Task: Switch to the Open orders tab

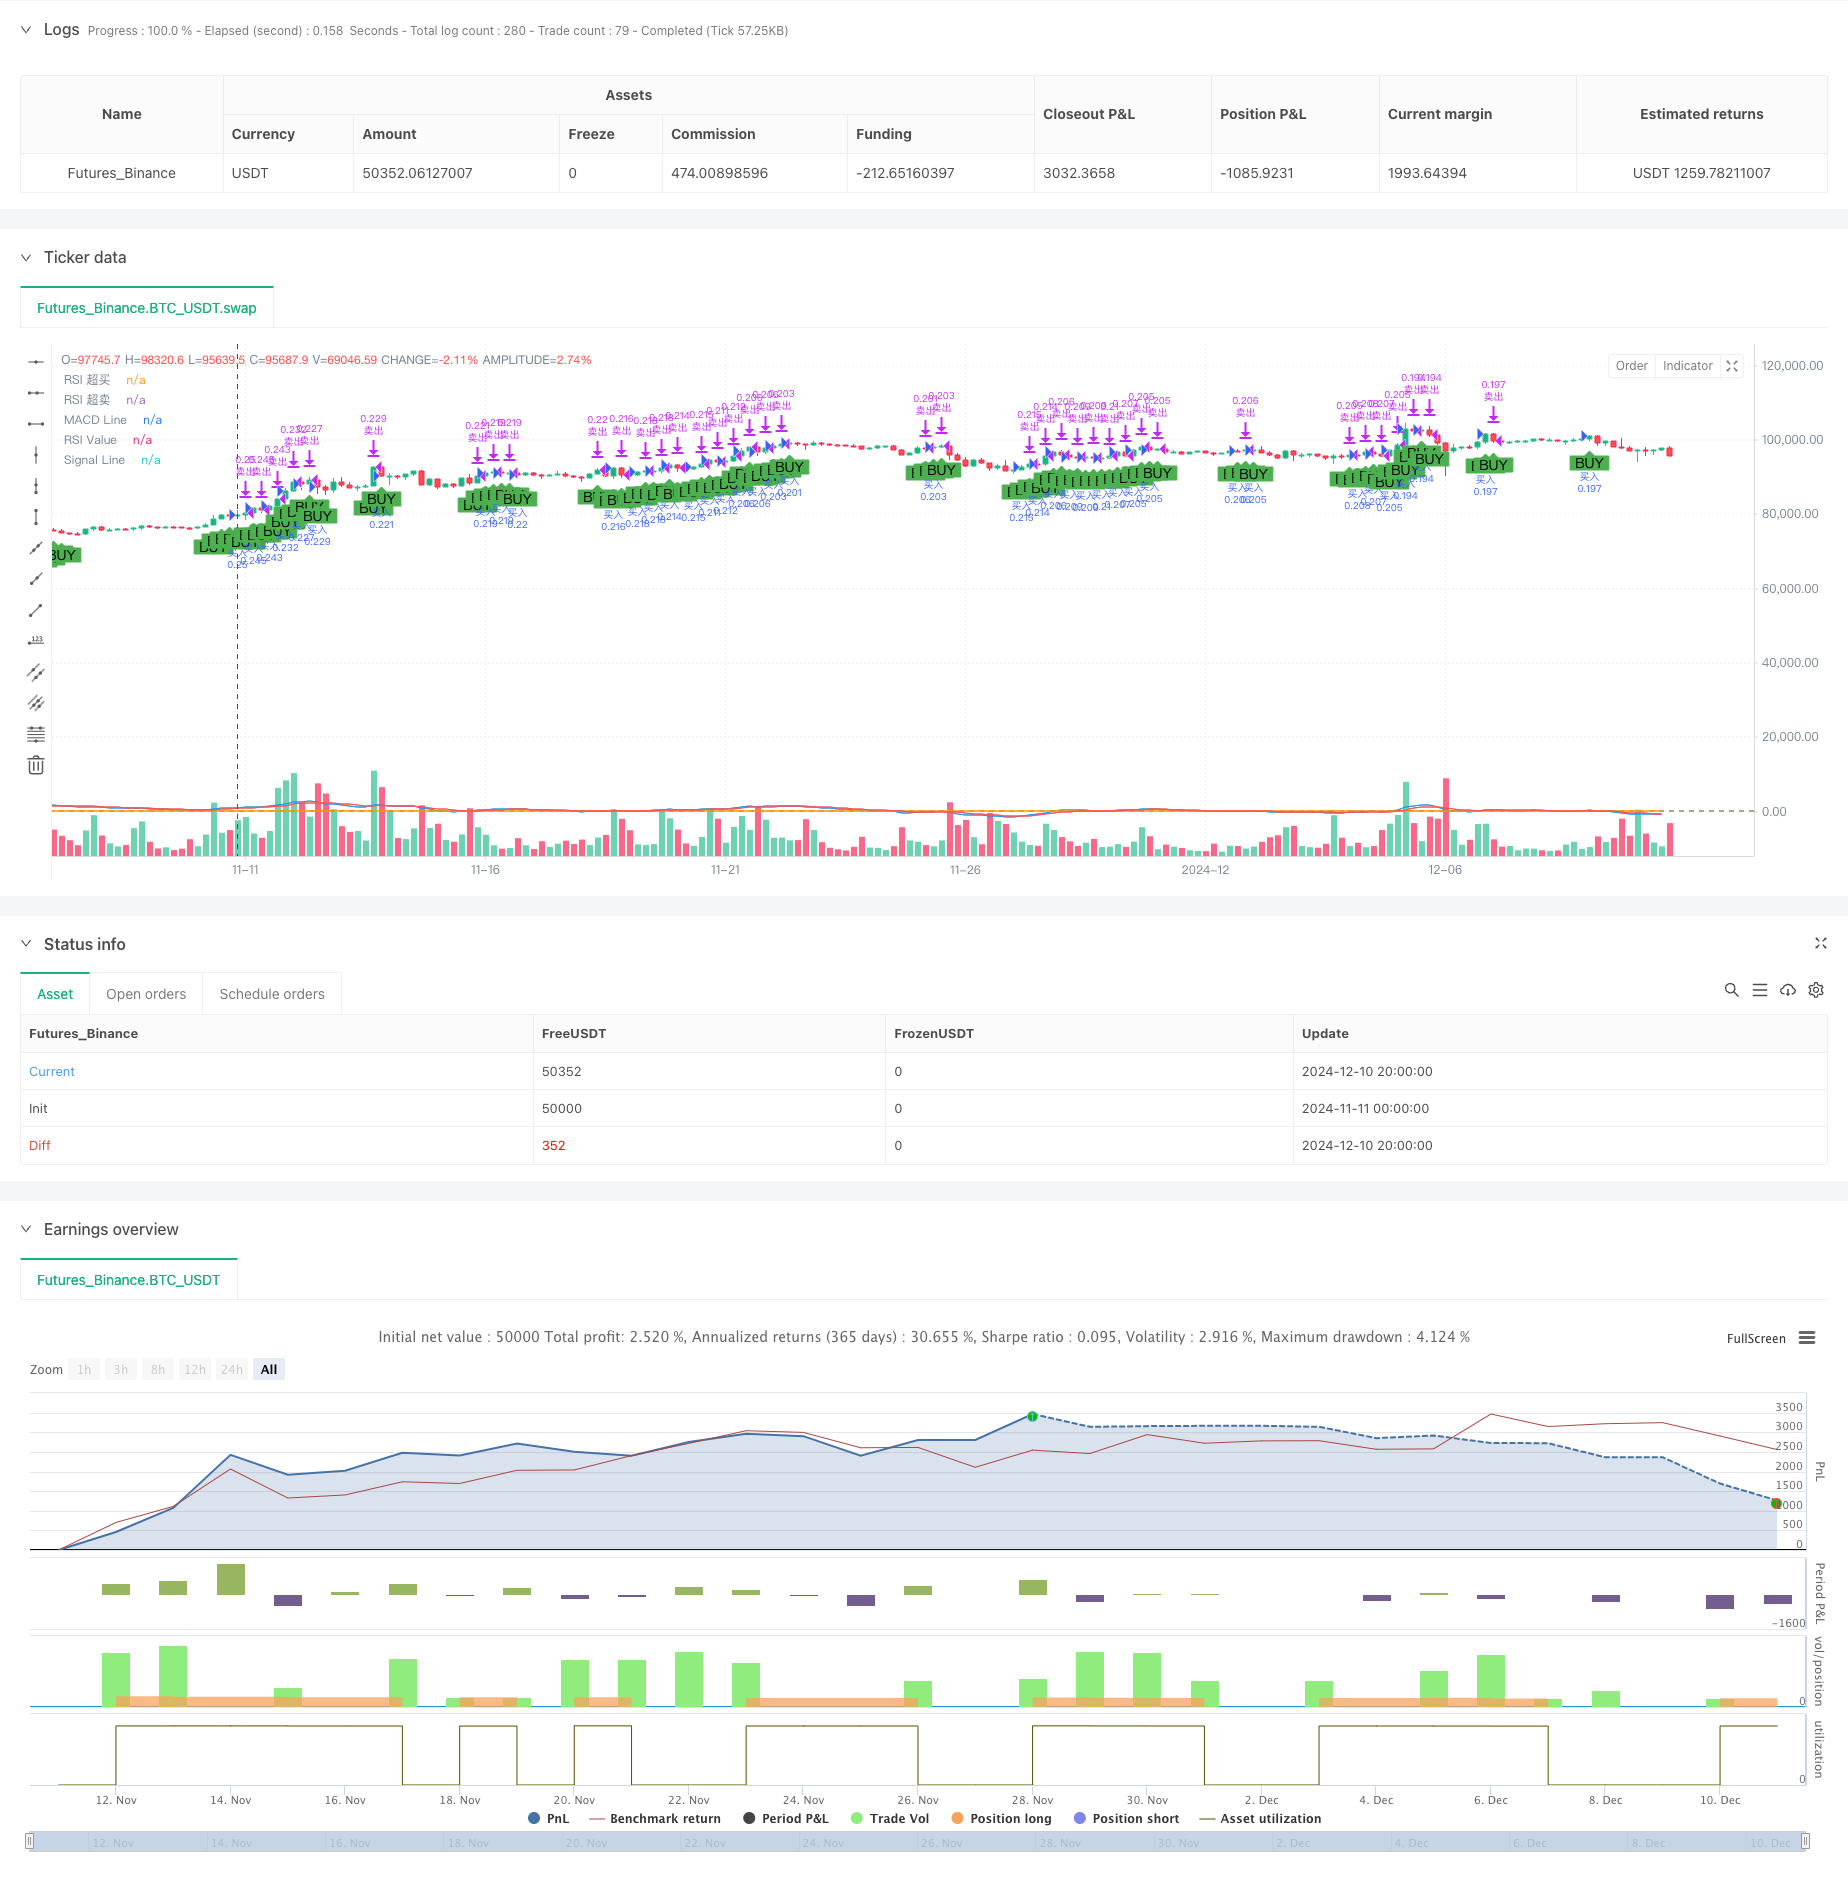Action: 146,994
